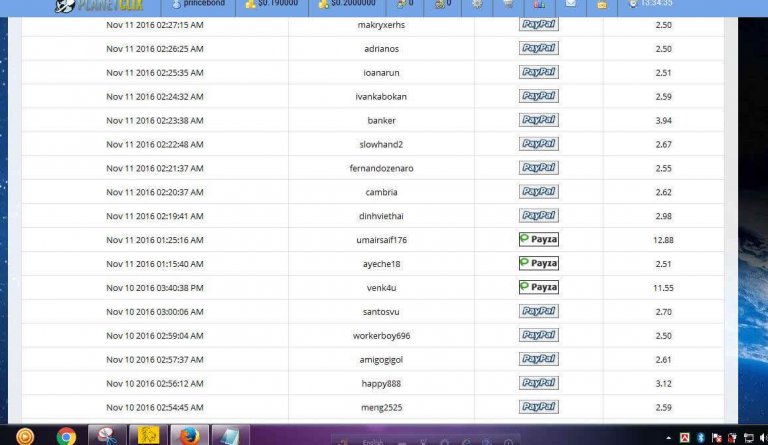Switch to Firefox in the taskbar

(x=190, y=435)
